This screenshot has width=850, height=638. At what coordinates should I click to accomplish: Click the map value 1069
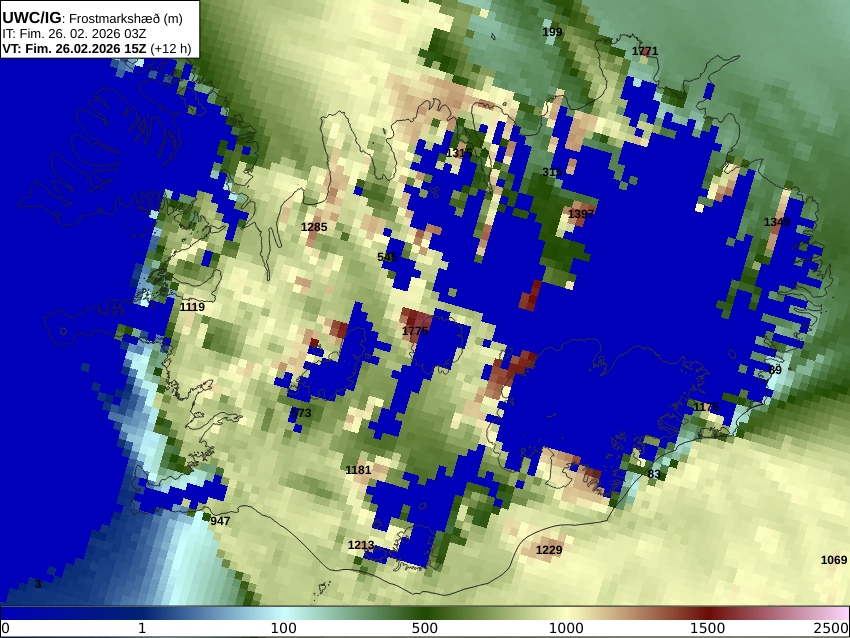tap(834, 560)
